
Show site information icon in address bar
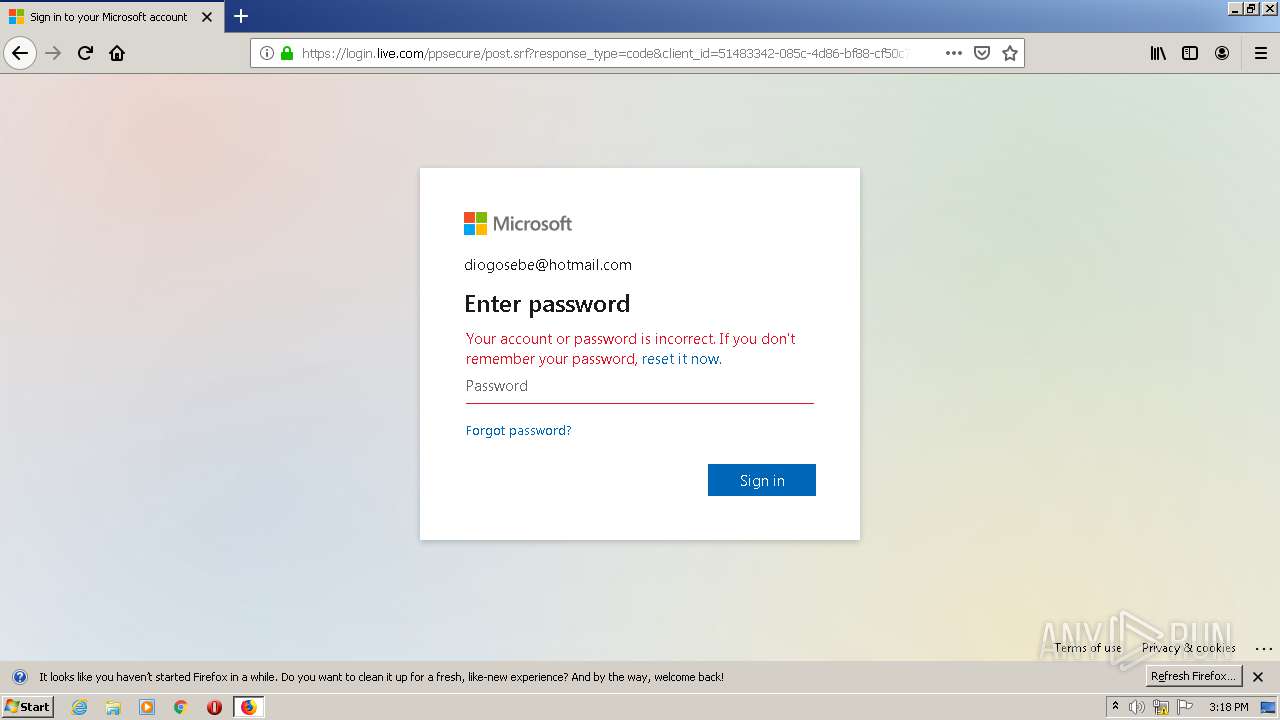267,53
